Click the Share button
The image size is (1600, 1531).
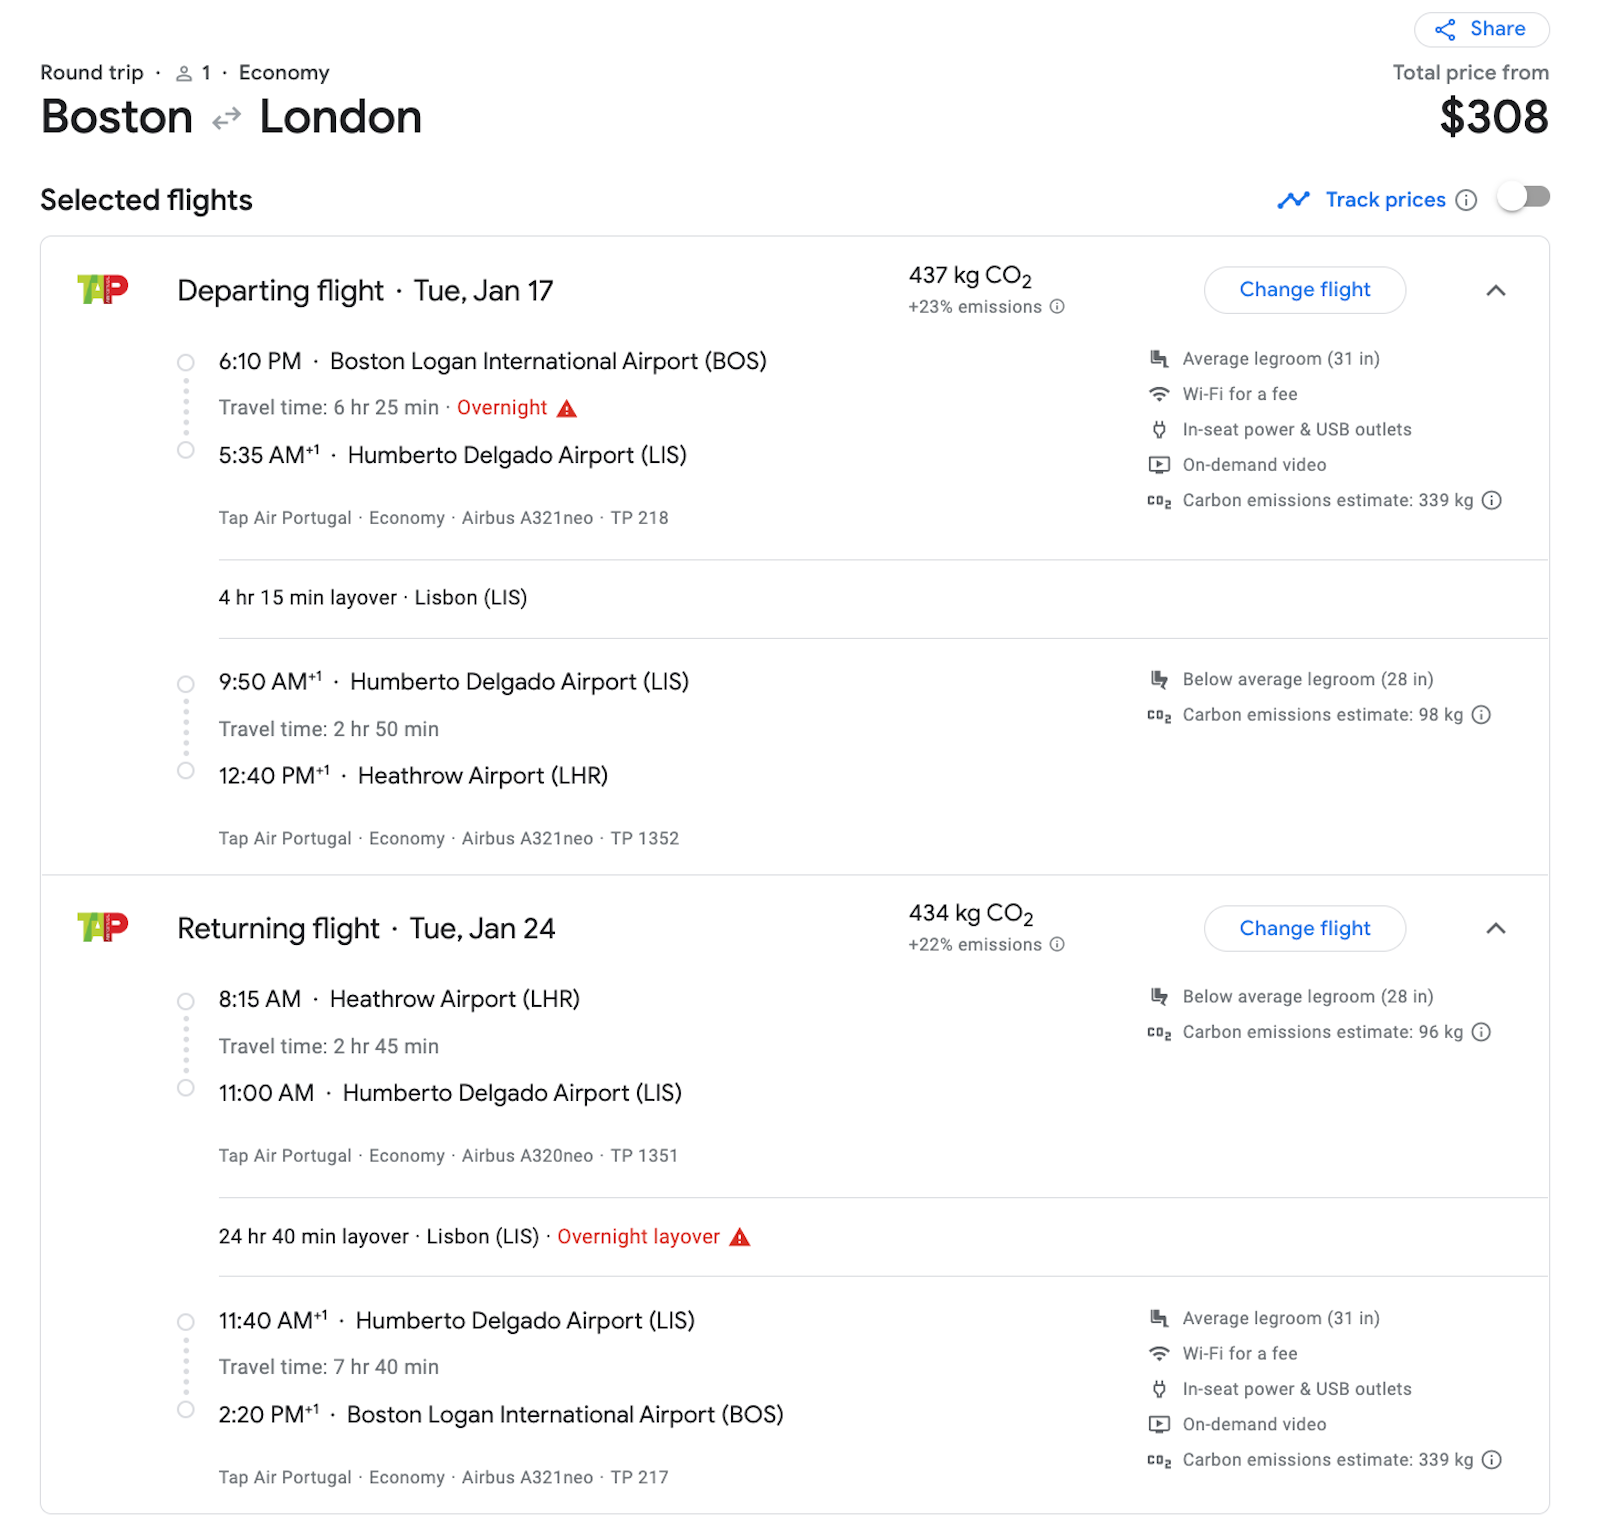click(1481, 29)
